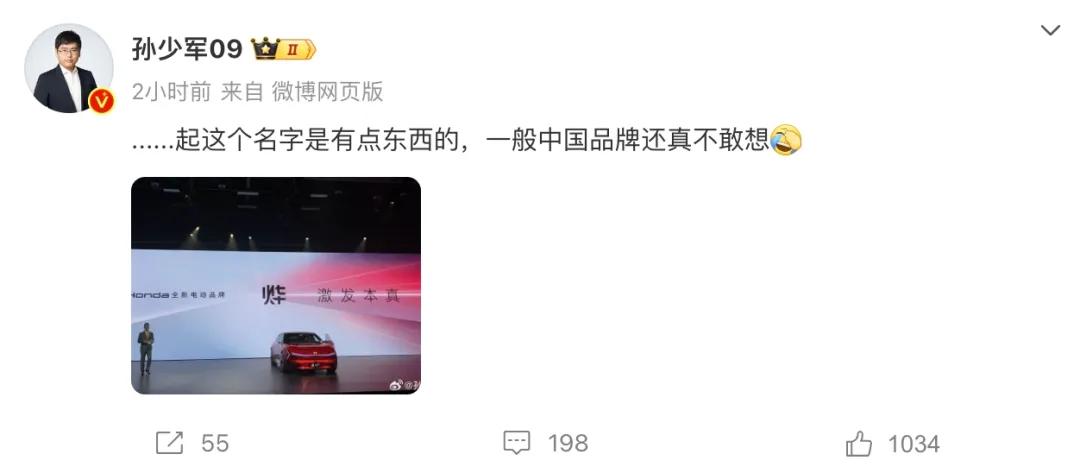Click the Weibo watermark logo on photo
Viewport: 1080px width, 473px height.
click(x=396, y=385)
